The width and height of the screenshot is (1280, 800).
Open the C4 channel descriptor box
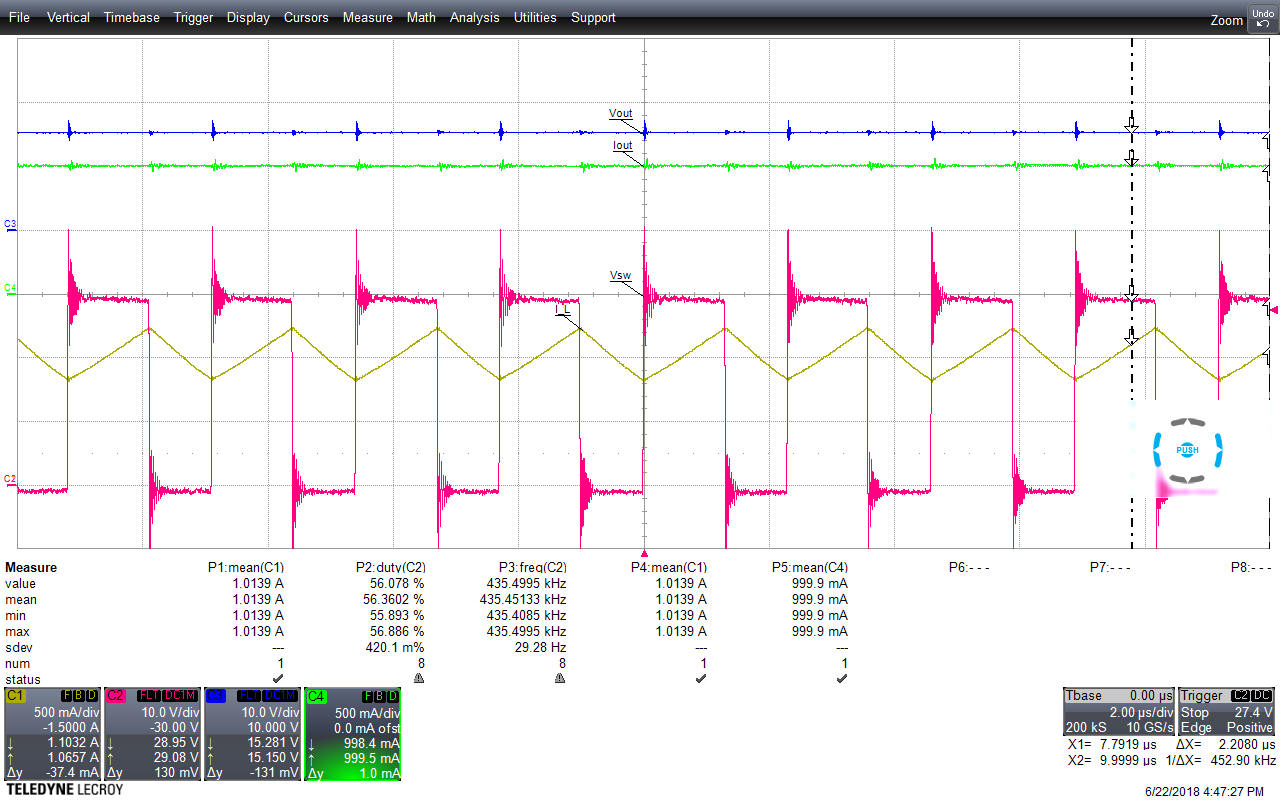click(352, 735)
